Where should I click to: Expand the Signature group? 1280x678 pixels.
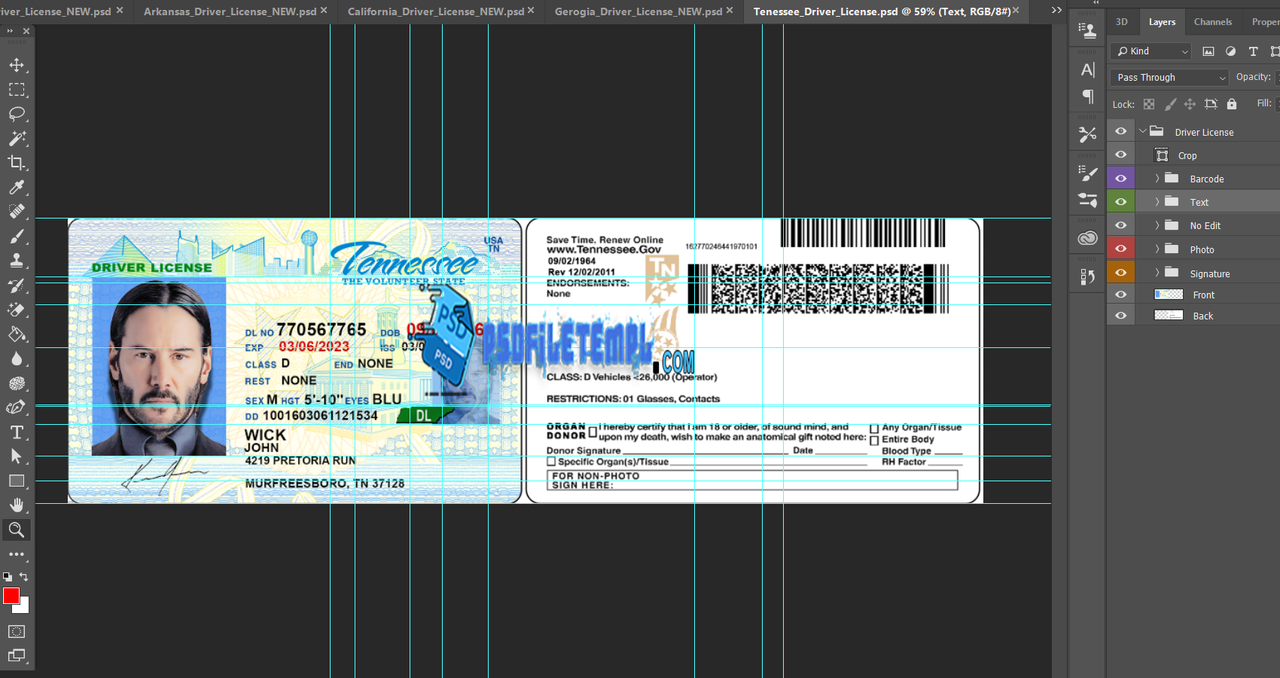click(1157, 273)
